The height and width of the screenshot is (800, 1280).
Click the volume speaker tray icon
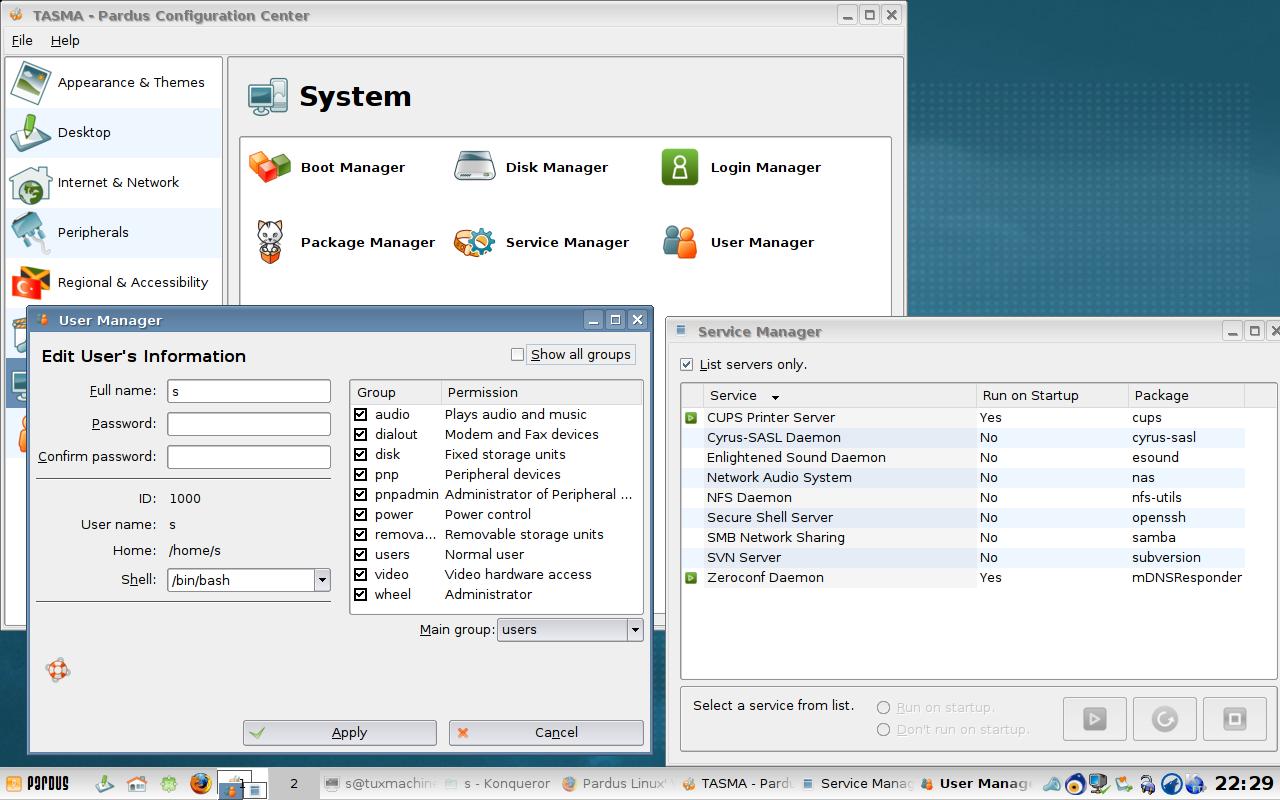[1054, 784]
